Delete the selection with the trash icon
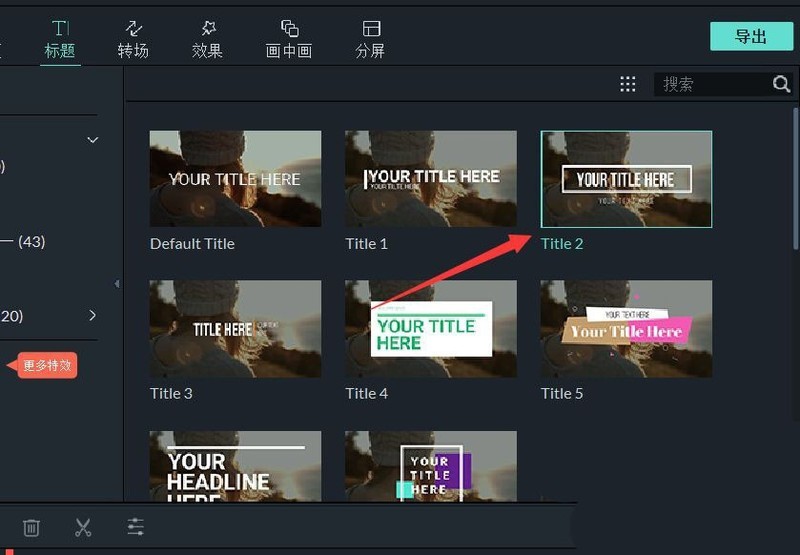This screenshot has width=800, height=555. pyautogui.click(x=31, y=527)
